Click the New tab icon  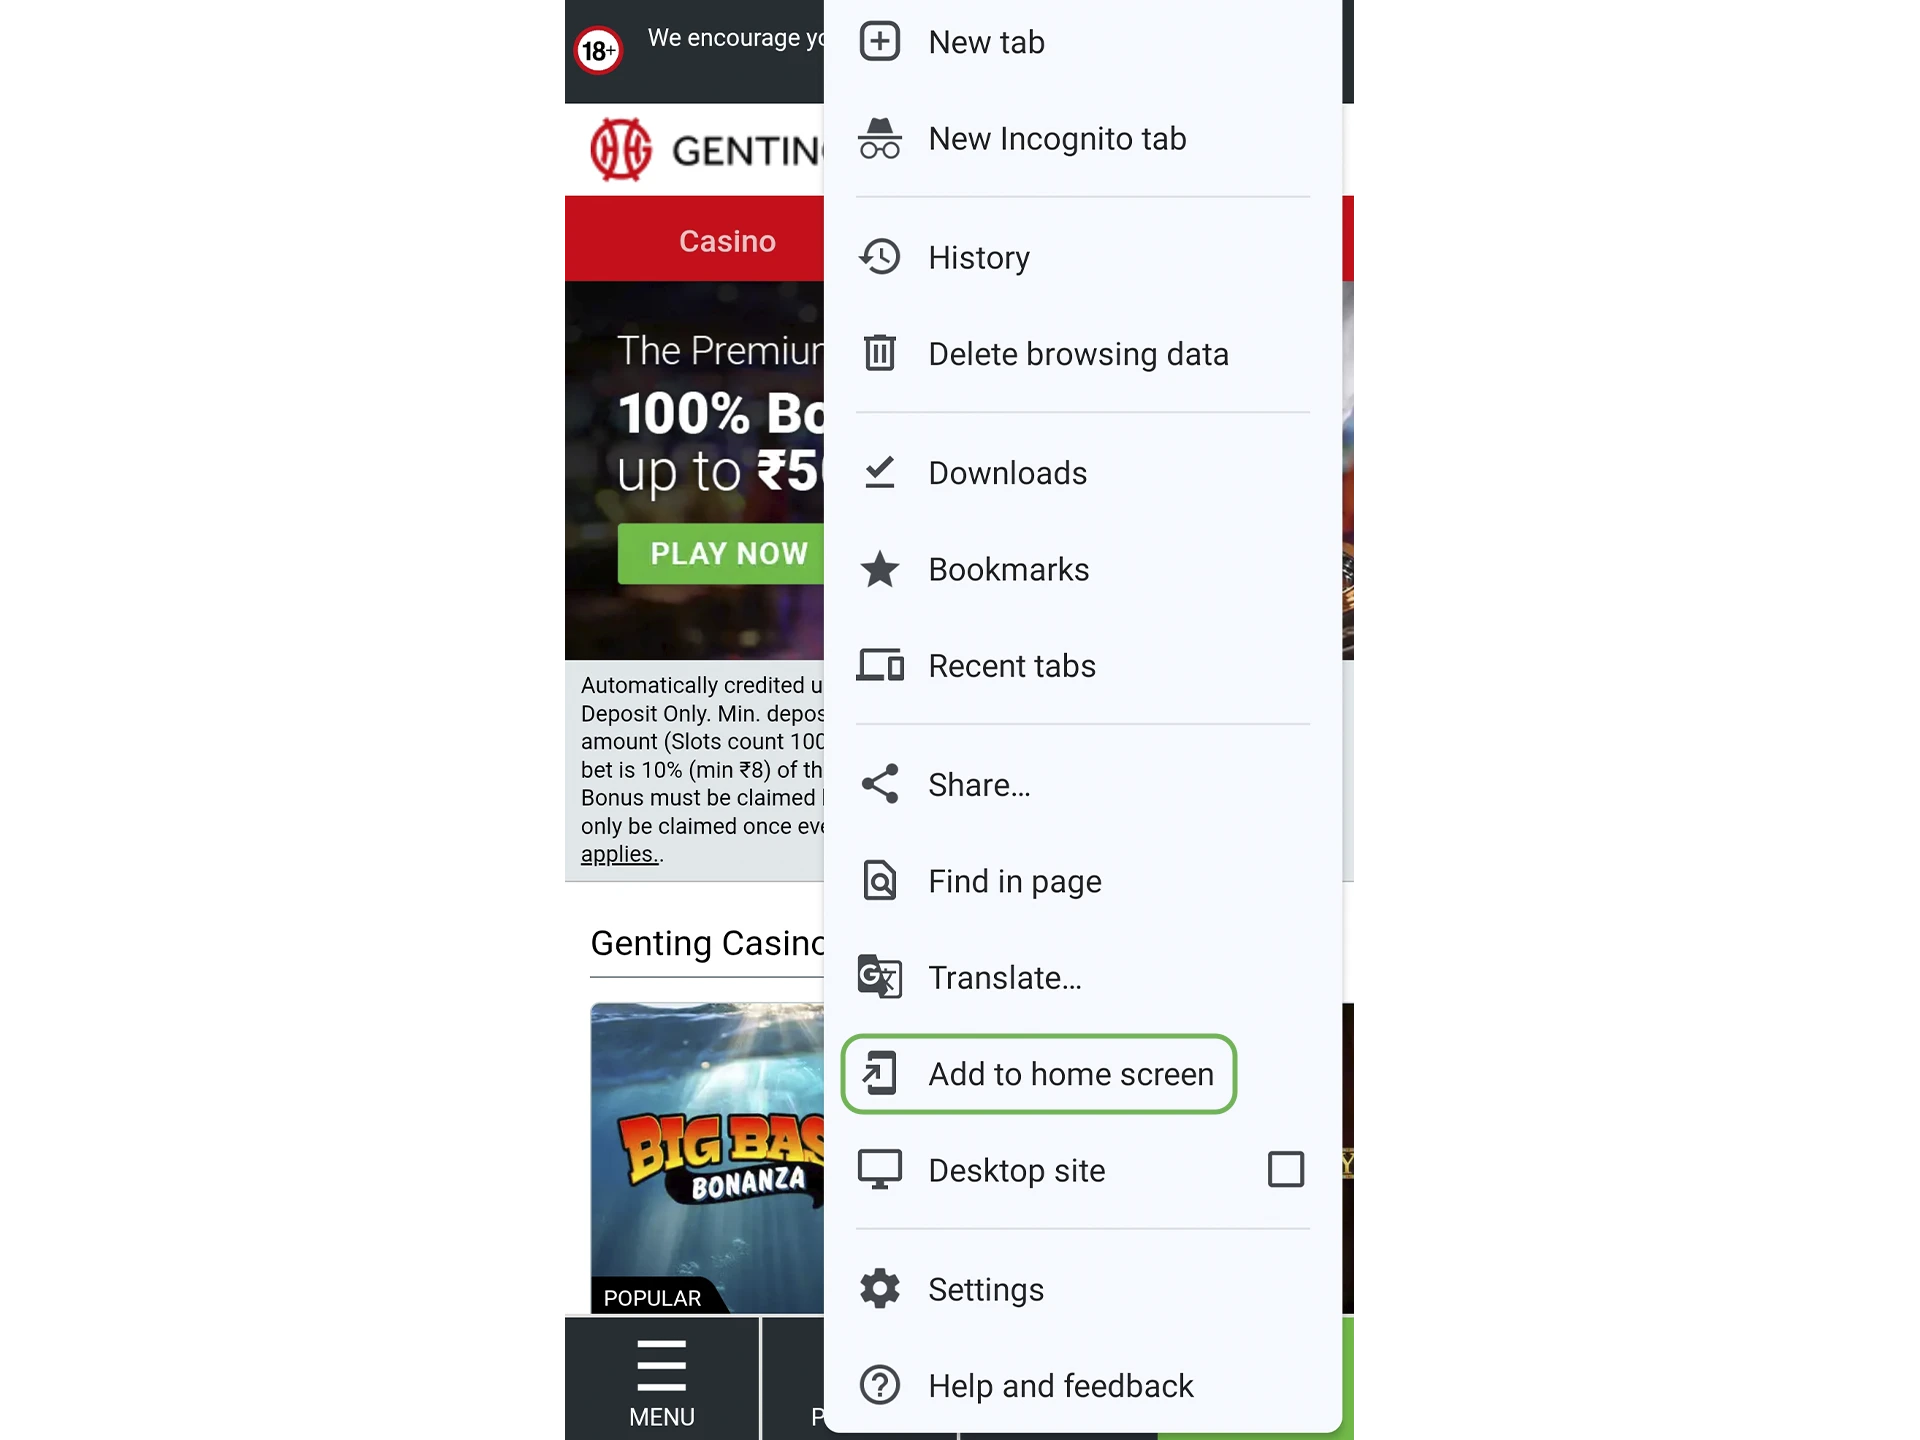(880, 42)
